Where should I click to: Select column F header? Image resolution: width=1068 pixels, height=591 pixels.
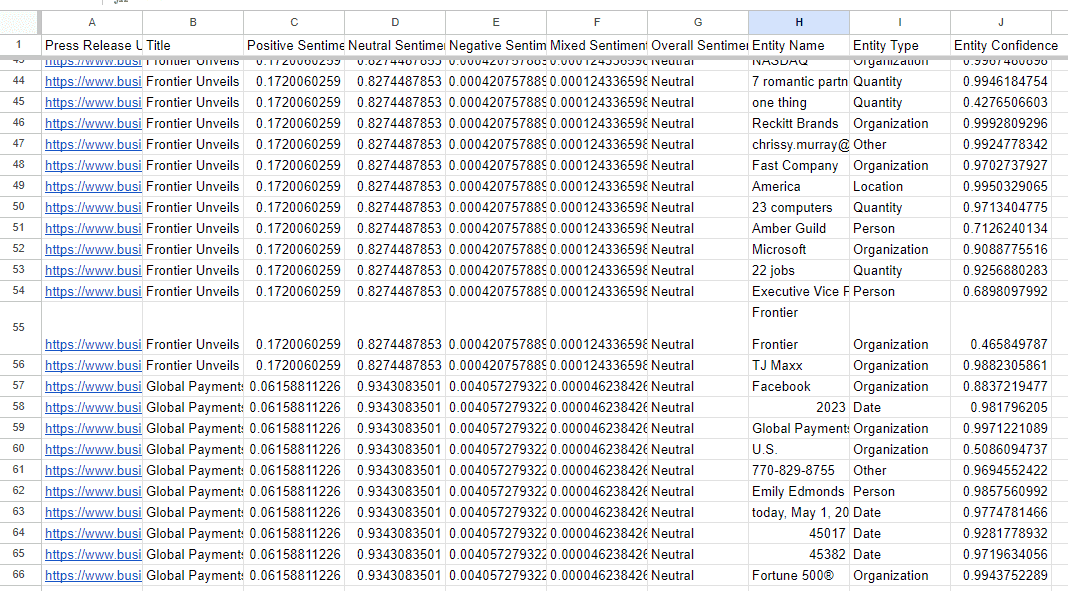click(597, 22)
